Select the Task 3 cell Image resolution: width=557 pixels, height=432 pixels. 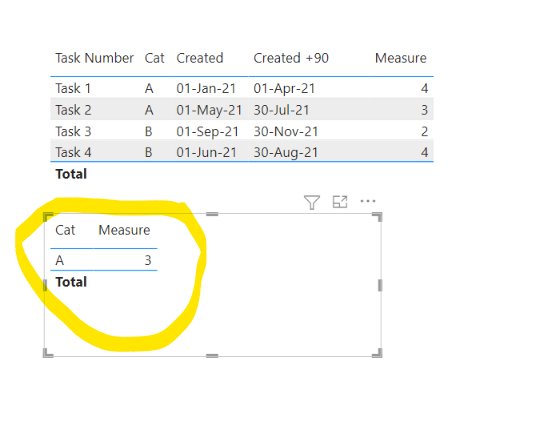coord(73,131)
